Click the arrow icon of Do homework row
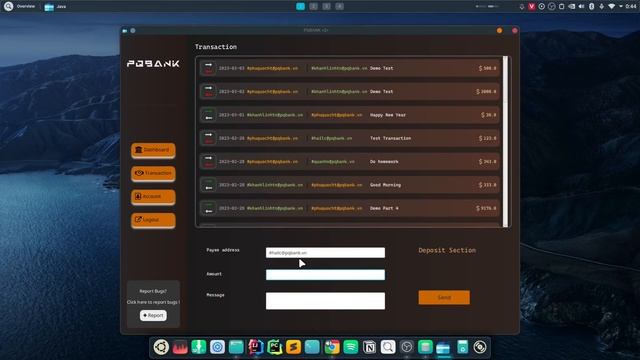Screen dimensions: 640x360 tap(209, 162)
